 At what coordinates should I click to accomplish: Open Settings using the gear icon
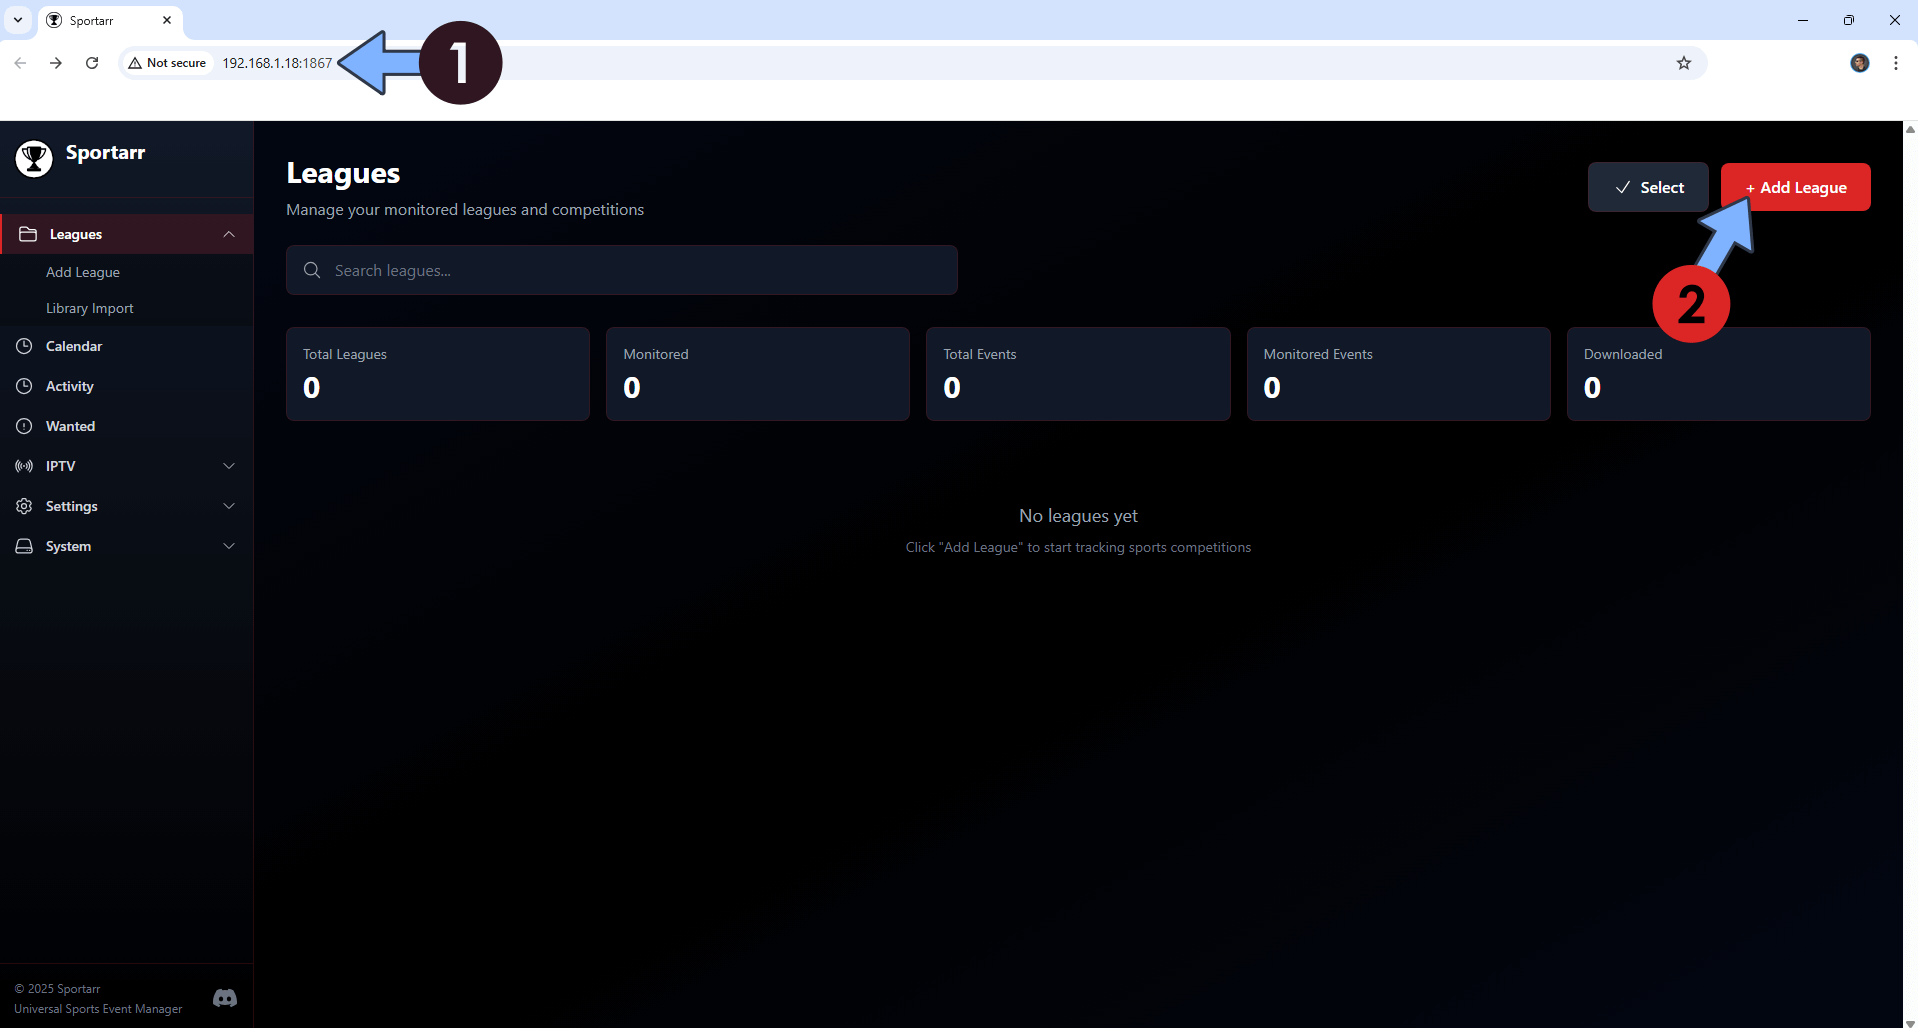(25, 506)
